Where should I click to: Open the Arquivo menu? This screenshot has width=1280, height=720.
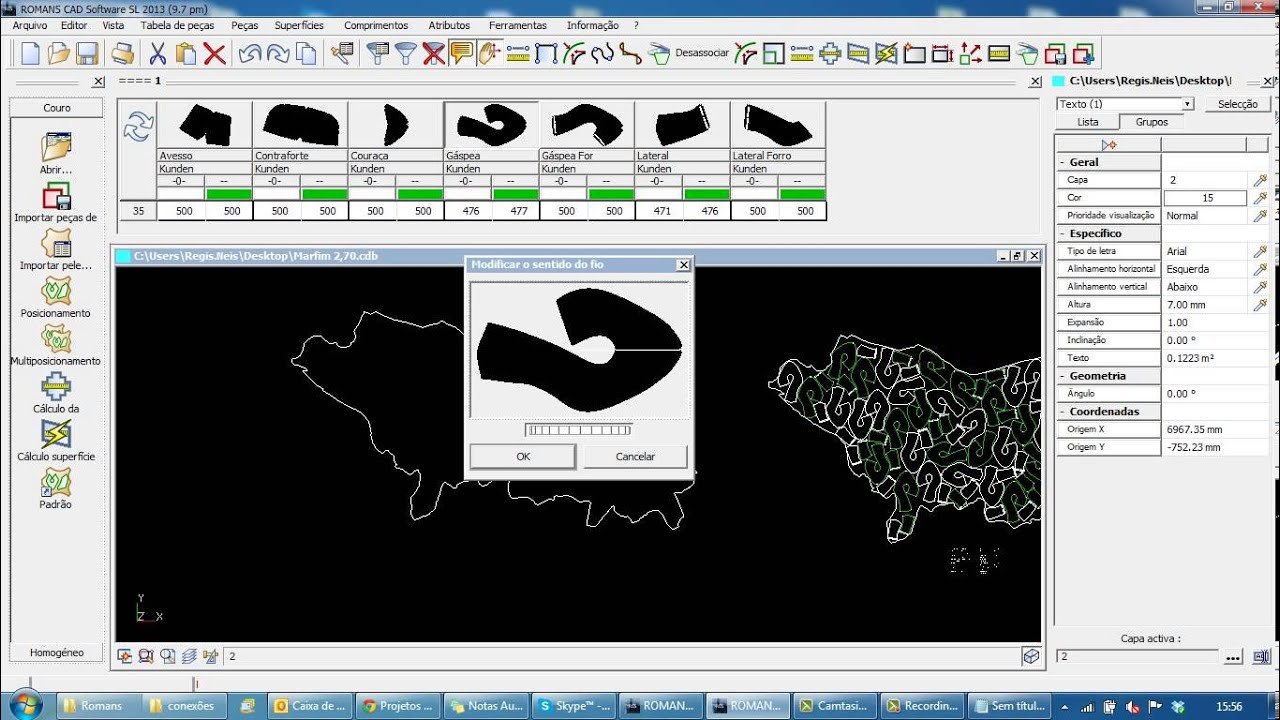(x=30, y=25)
